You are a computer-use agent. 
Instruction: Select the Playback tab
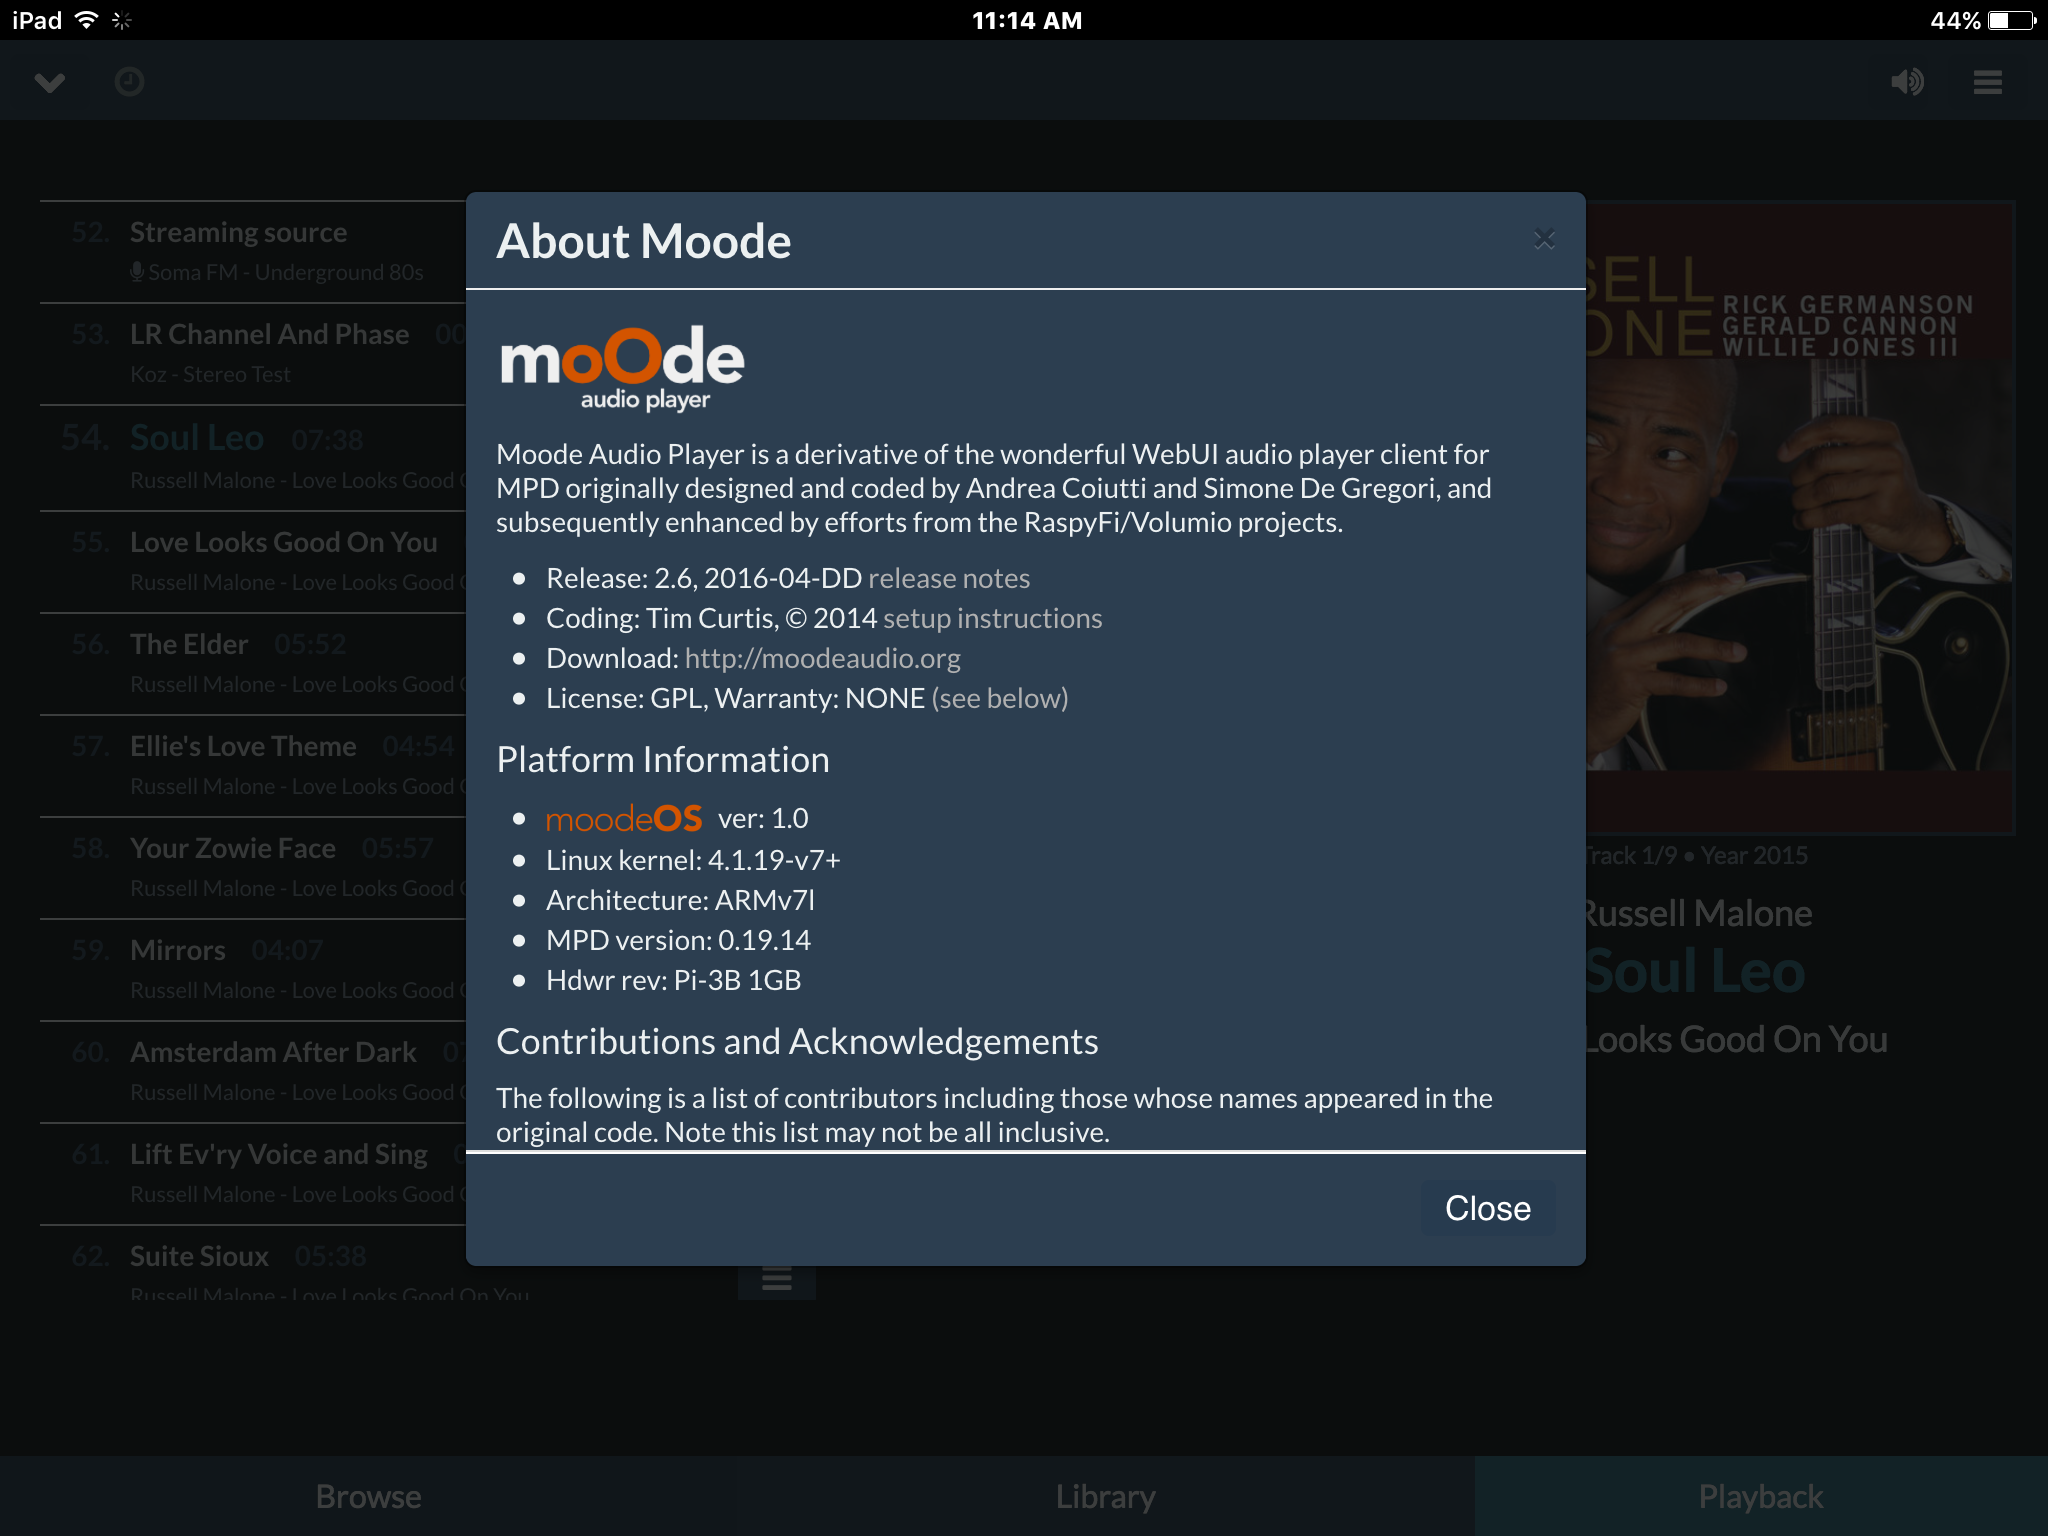[x=1761, y=1496]
